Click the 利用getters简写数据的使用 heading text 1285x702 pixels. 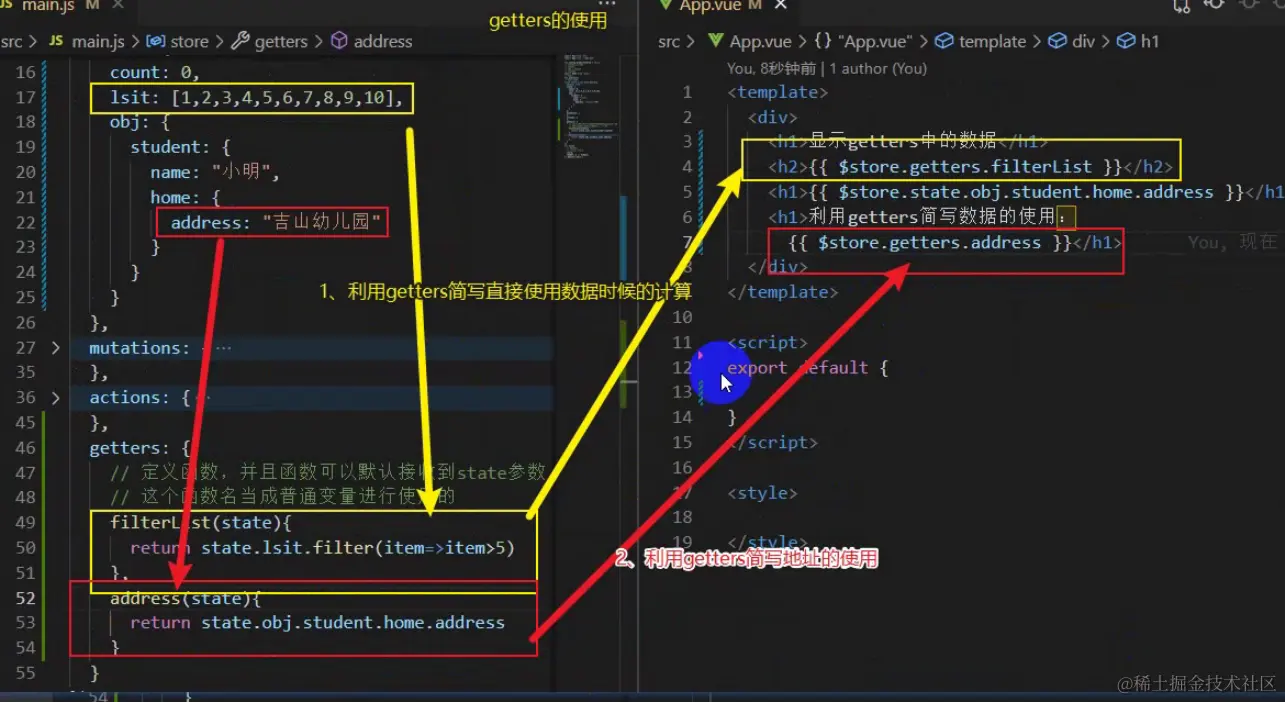(x=937, y=217)
